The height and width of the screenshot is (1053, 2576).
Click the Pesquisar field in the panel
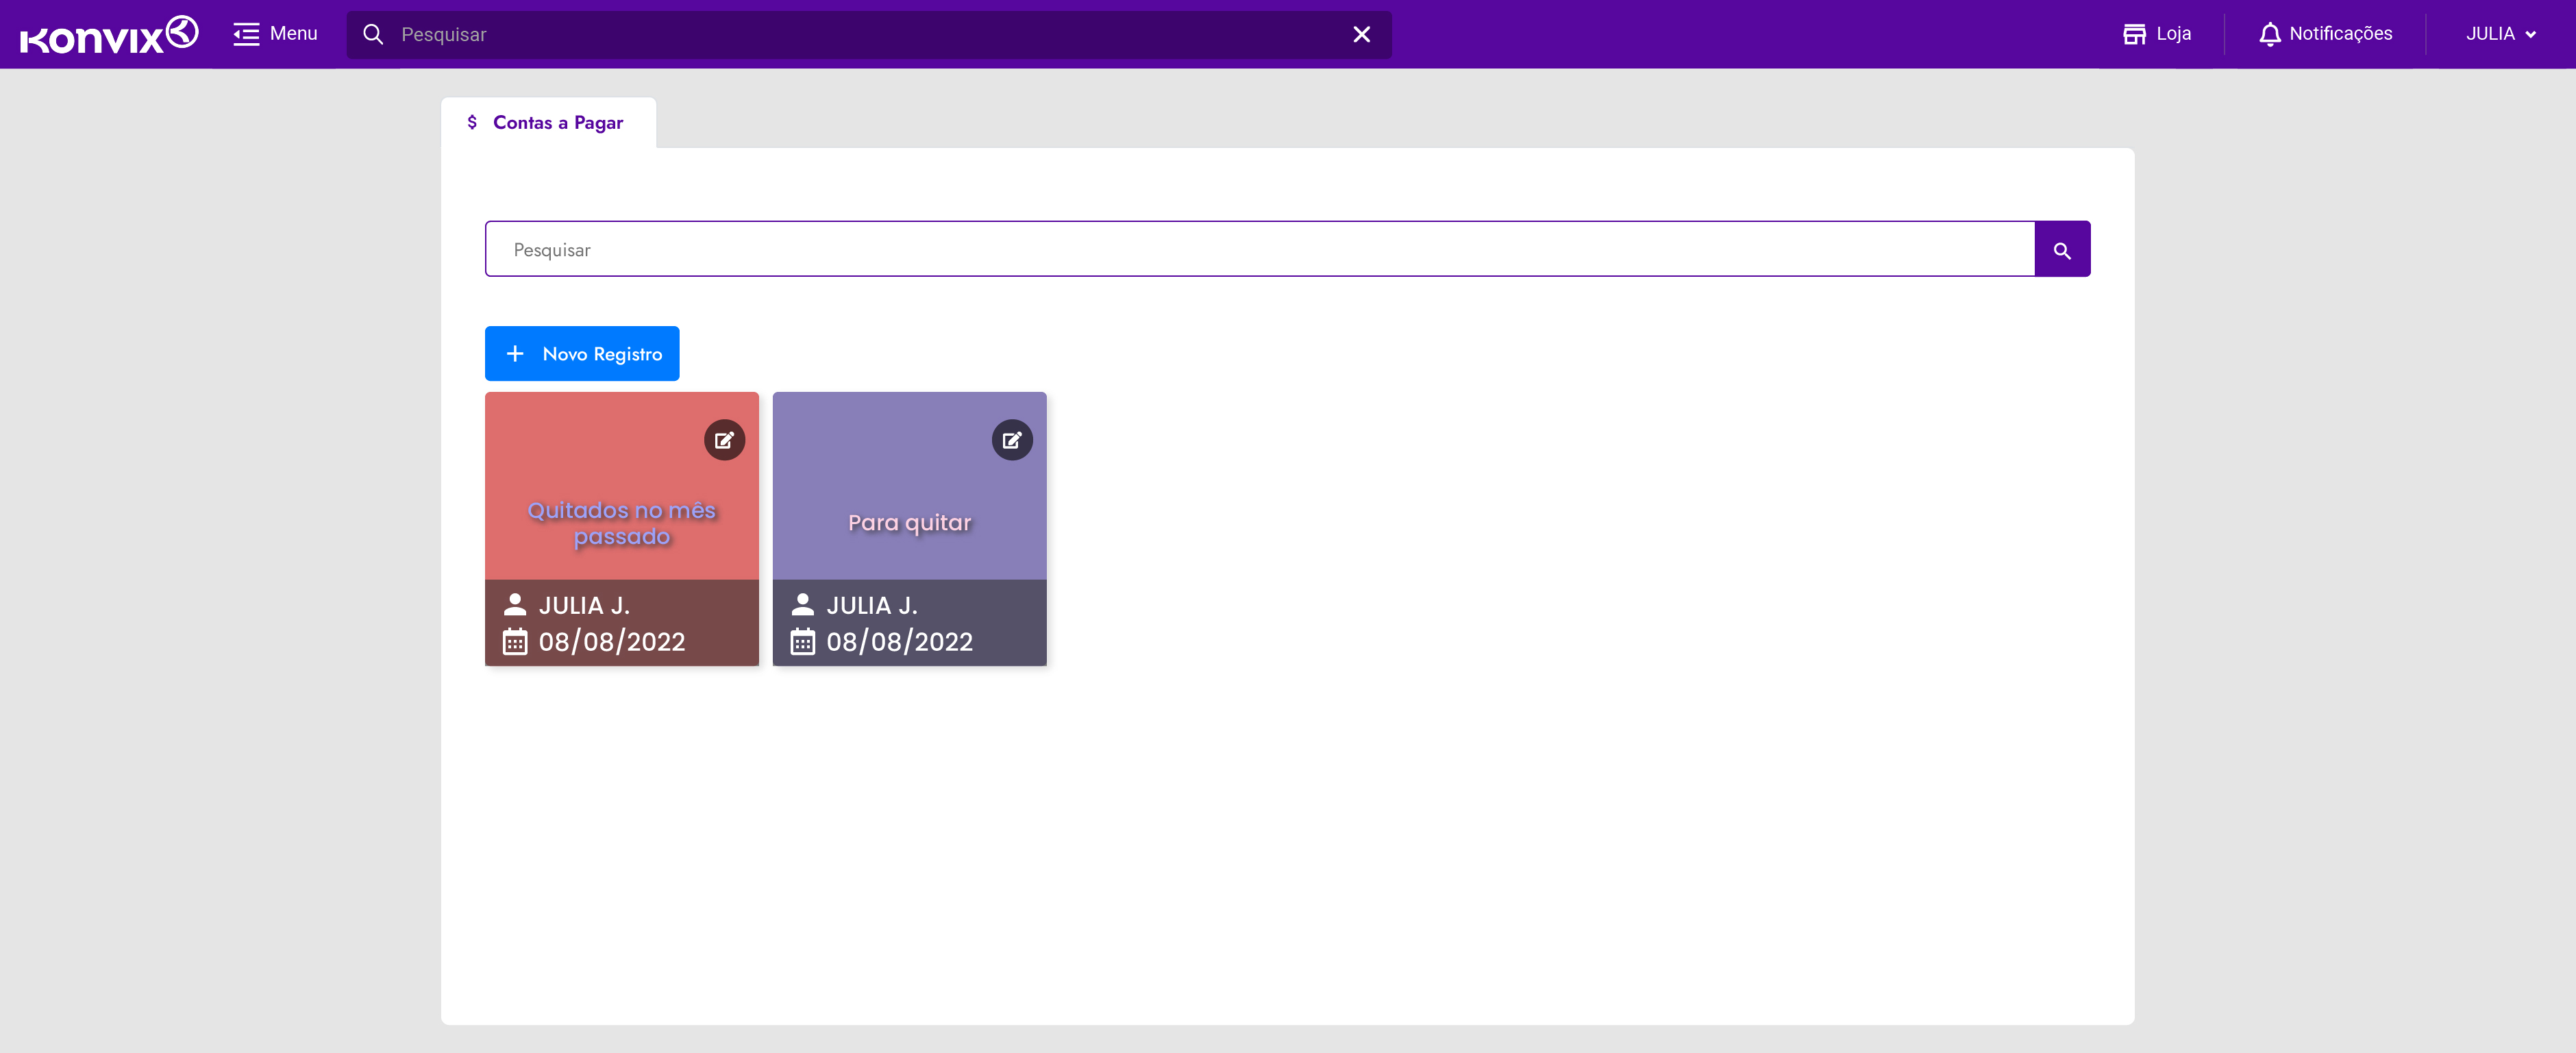pos(1259,250)
